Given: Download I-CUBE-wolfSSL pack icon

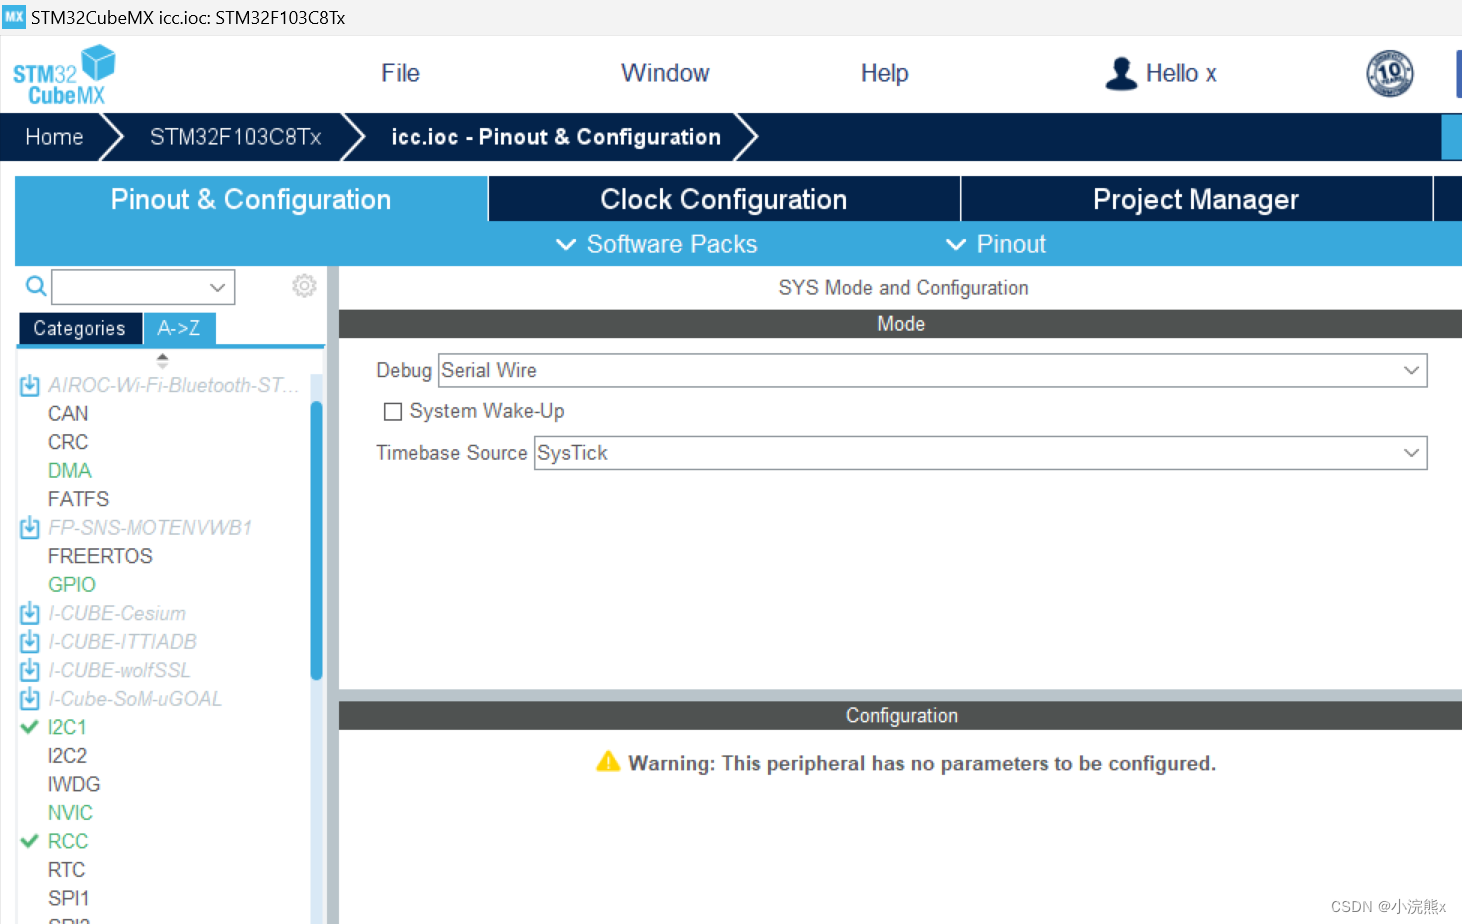Looking at the screenshot, I should [30, 670].
